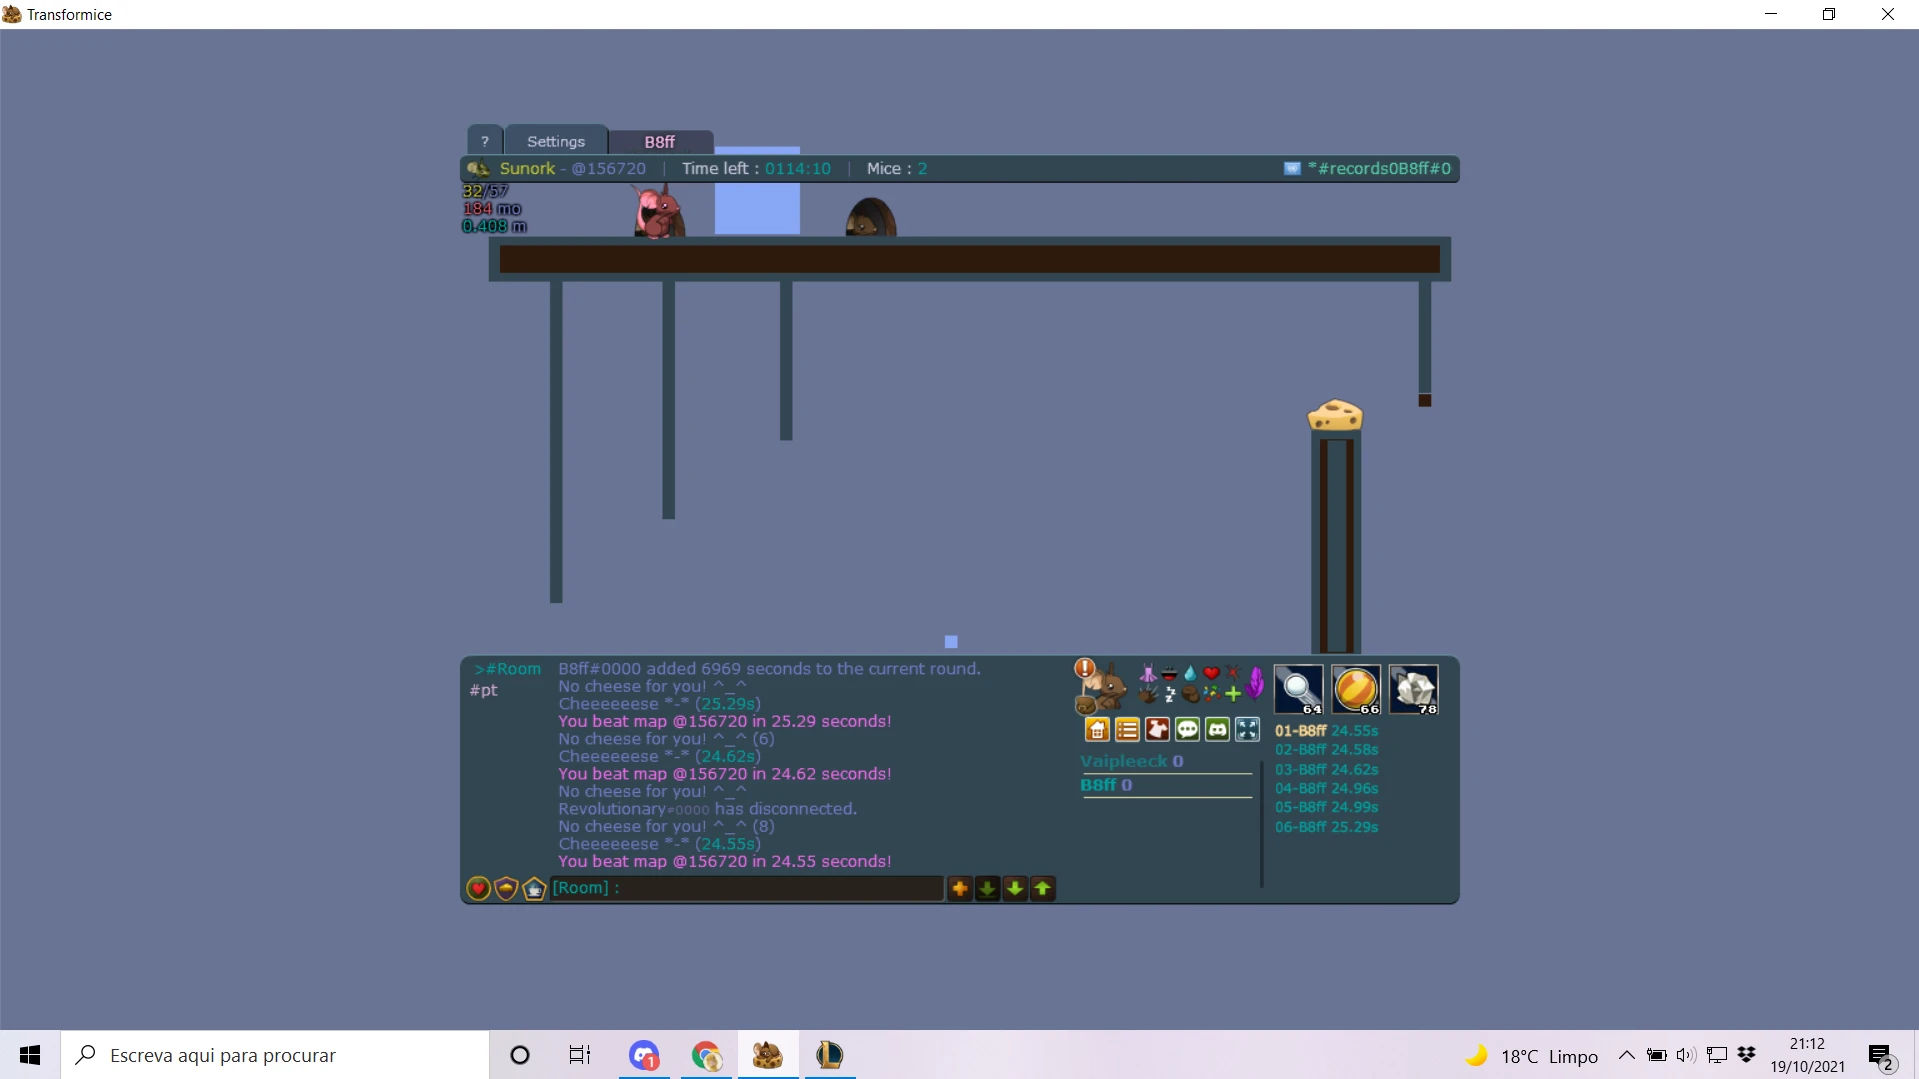The height and width of the screenshot is (1079, 1919).
Task: Click record entry 02-B8ff 24.58s
Action: coord(1326,750)
